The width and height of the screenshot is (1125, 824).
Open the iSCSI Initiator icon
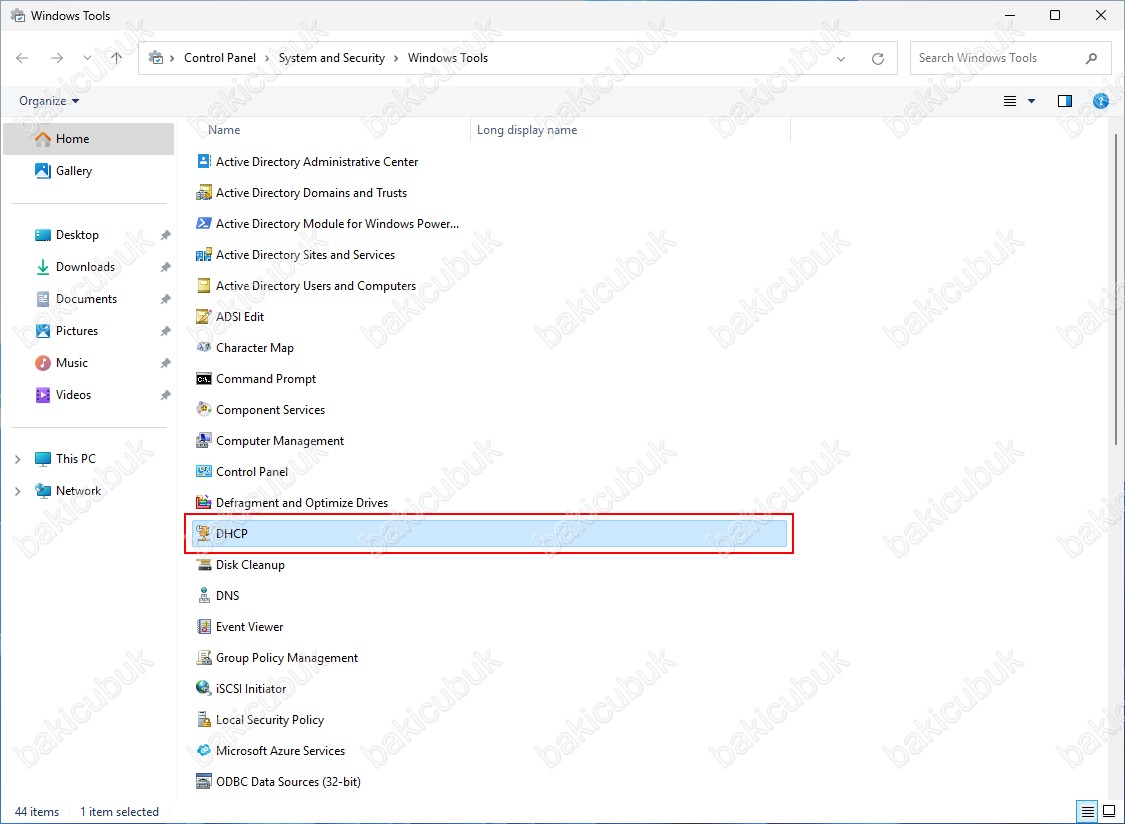click(204, 689)
